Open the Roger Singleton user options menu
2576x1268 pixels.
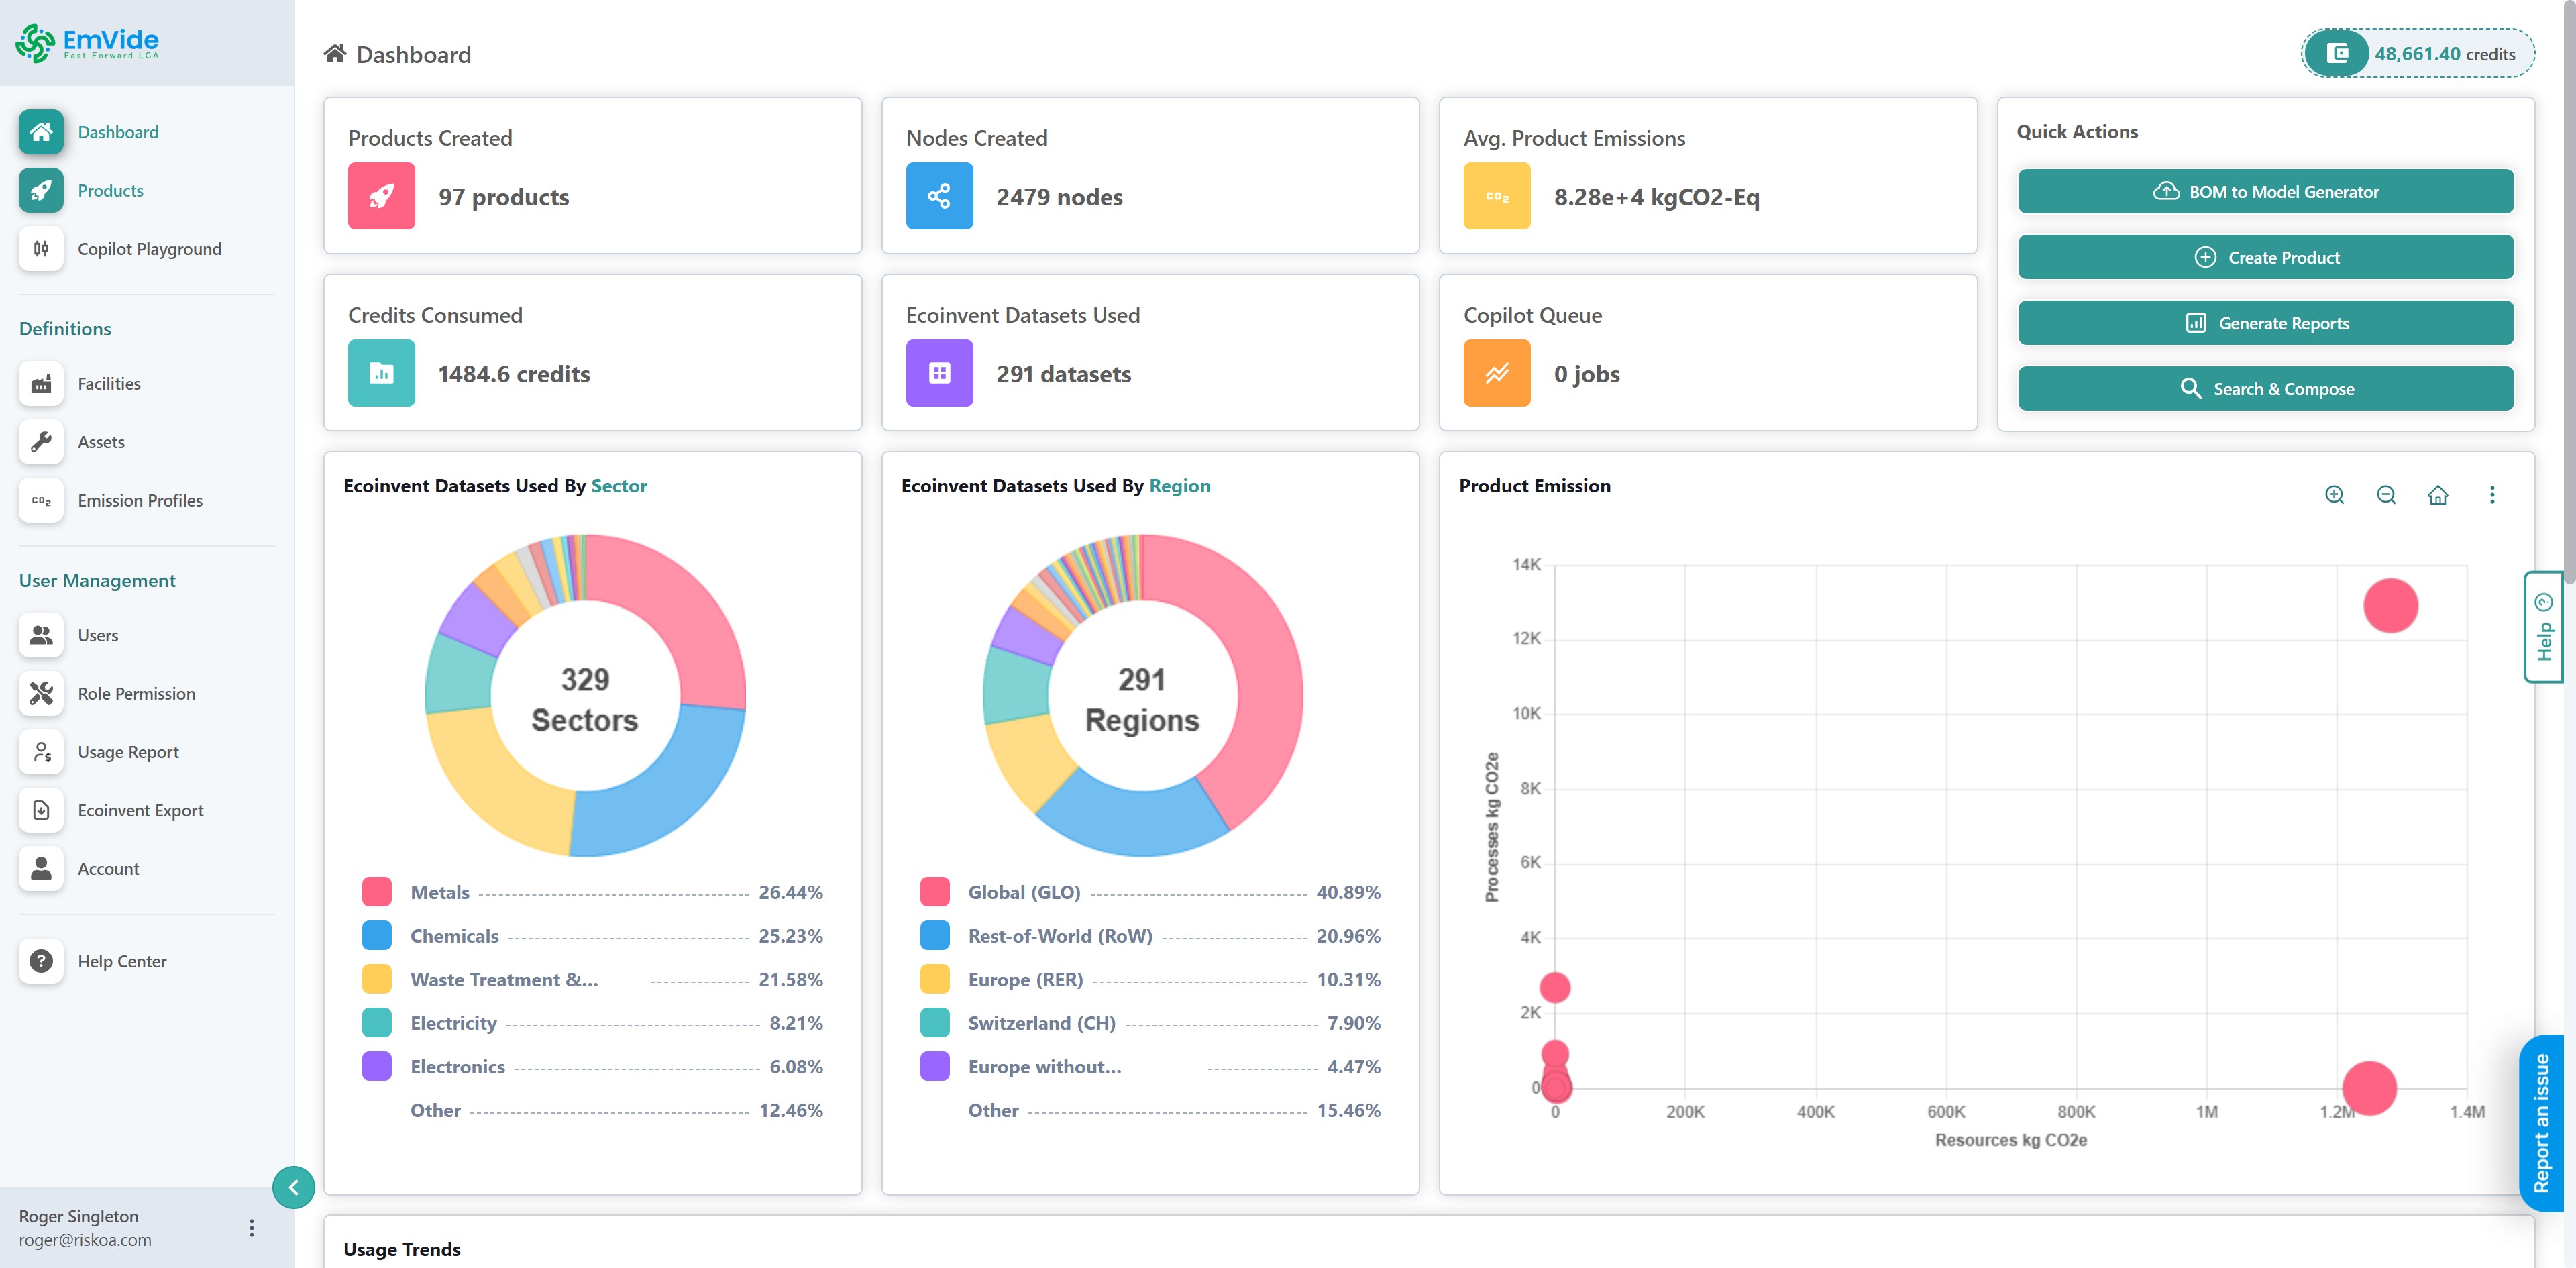(x=251, y=1228)
